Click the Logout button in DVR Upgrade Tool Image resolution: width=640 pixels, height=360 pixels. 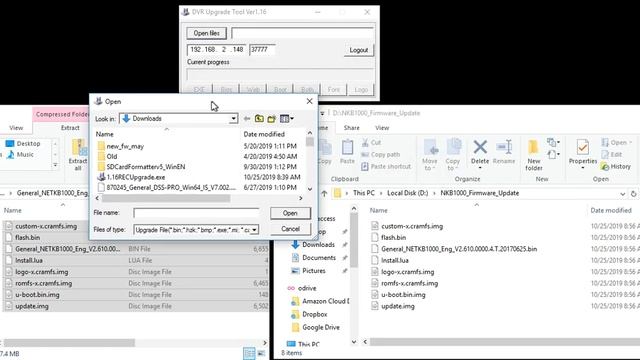358,50
